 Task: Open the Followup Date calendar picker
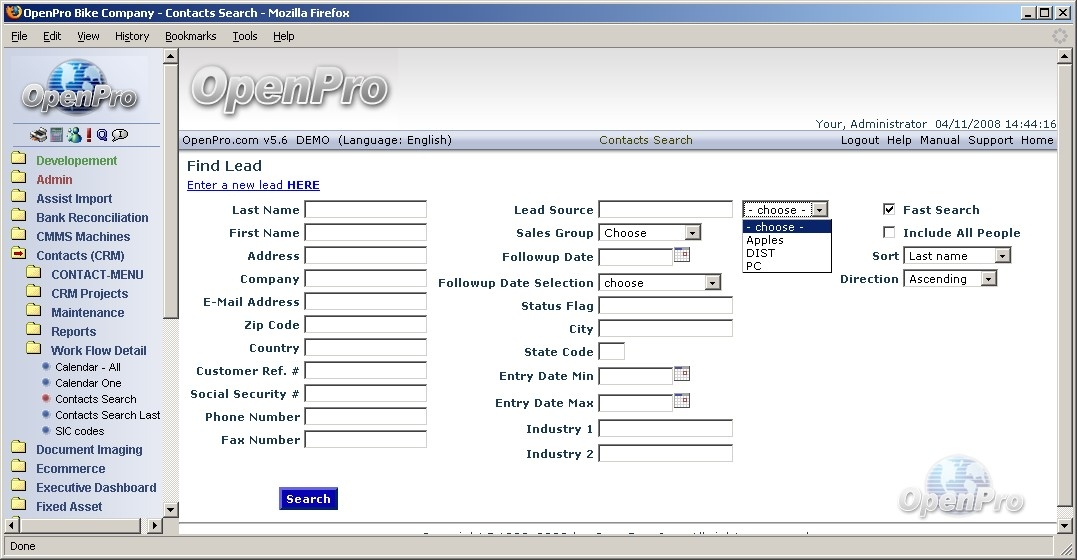[x=682, y=255]
